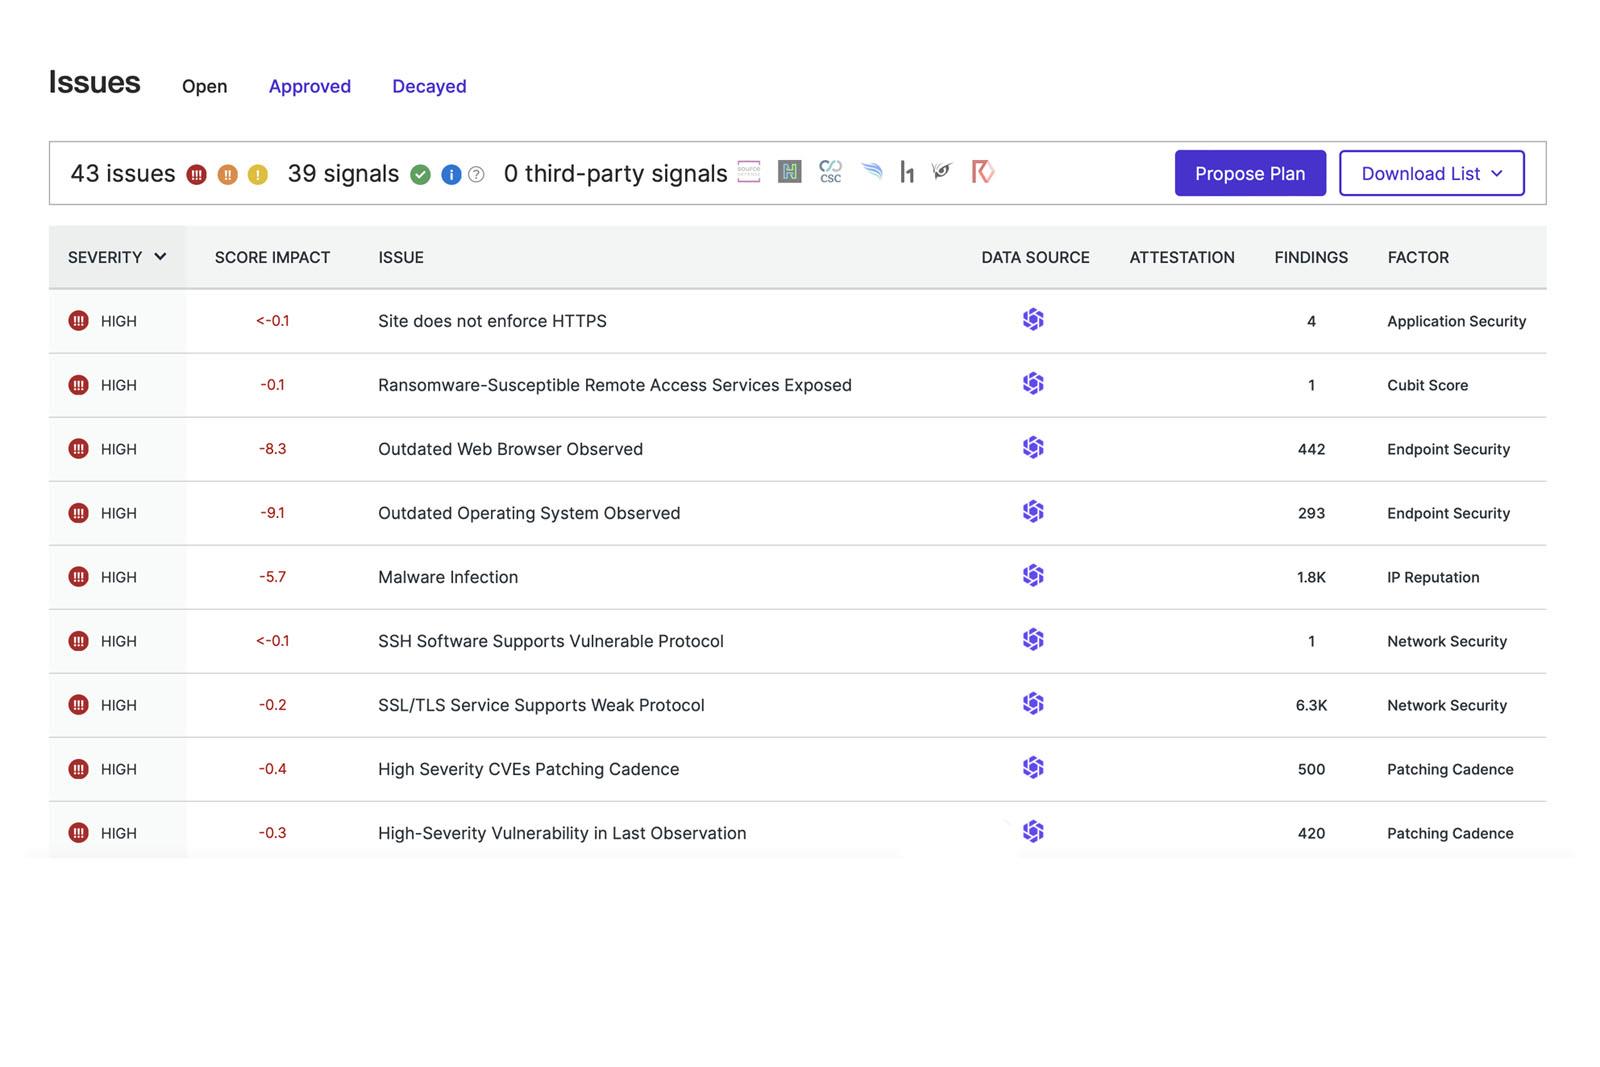1600x1067 pixels.
Task: Click the 293 findings count
Action: pos(1311,513)
